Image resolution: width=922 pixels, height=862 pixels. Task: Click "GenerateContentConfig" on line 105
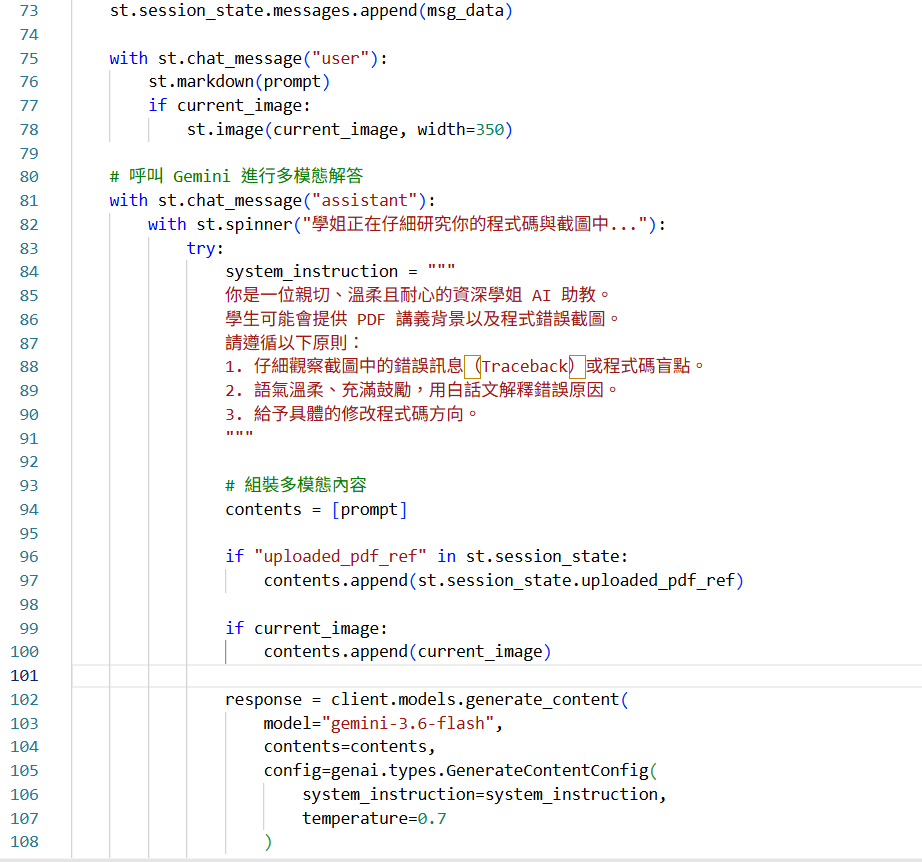547,771
